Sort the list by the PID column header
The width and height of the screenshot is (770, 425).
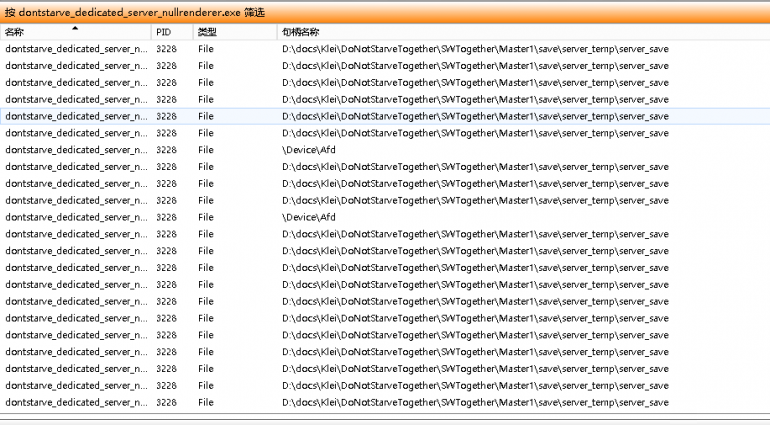[172, 32]
